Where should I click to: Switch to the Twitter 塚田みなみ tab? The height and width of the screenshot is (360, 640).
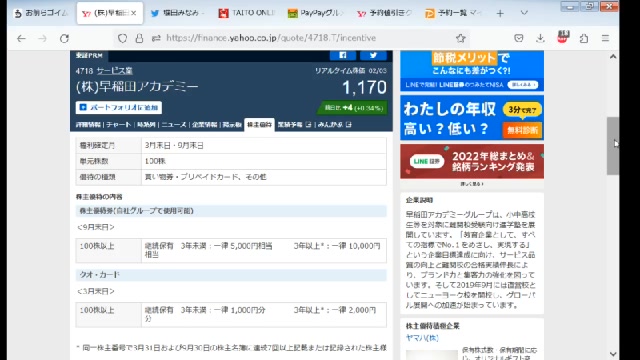[x=177, y=13]
